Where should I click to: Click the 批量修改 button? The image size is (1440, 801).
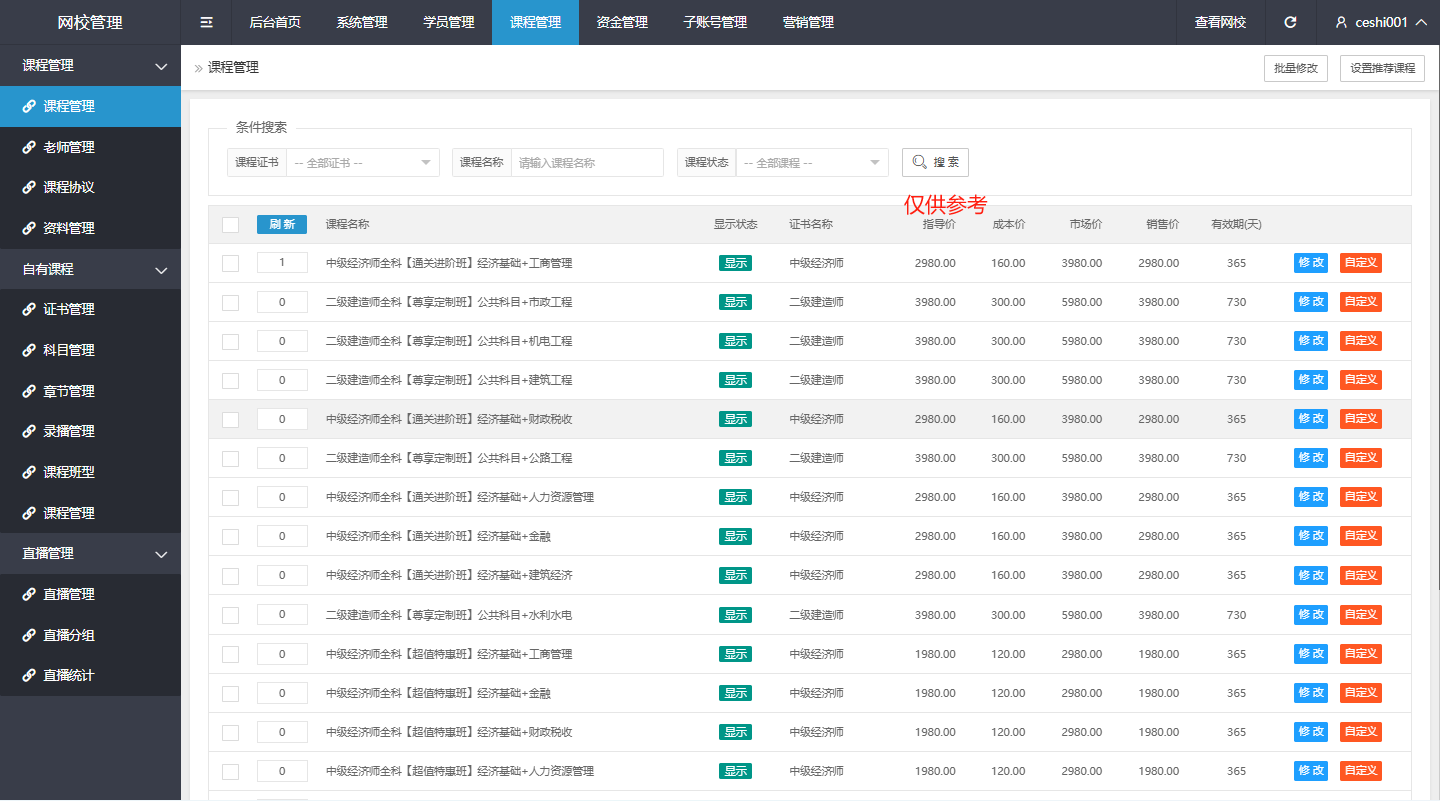tap(1295, 68)
